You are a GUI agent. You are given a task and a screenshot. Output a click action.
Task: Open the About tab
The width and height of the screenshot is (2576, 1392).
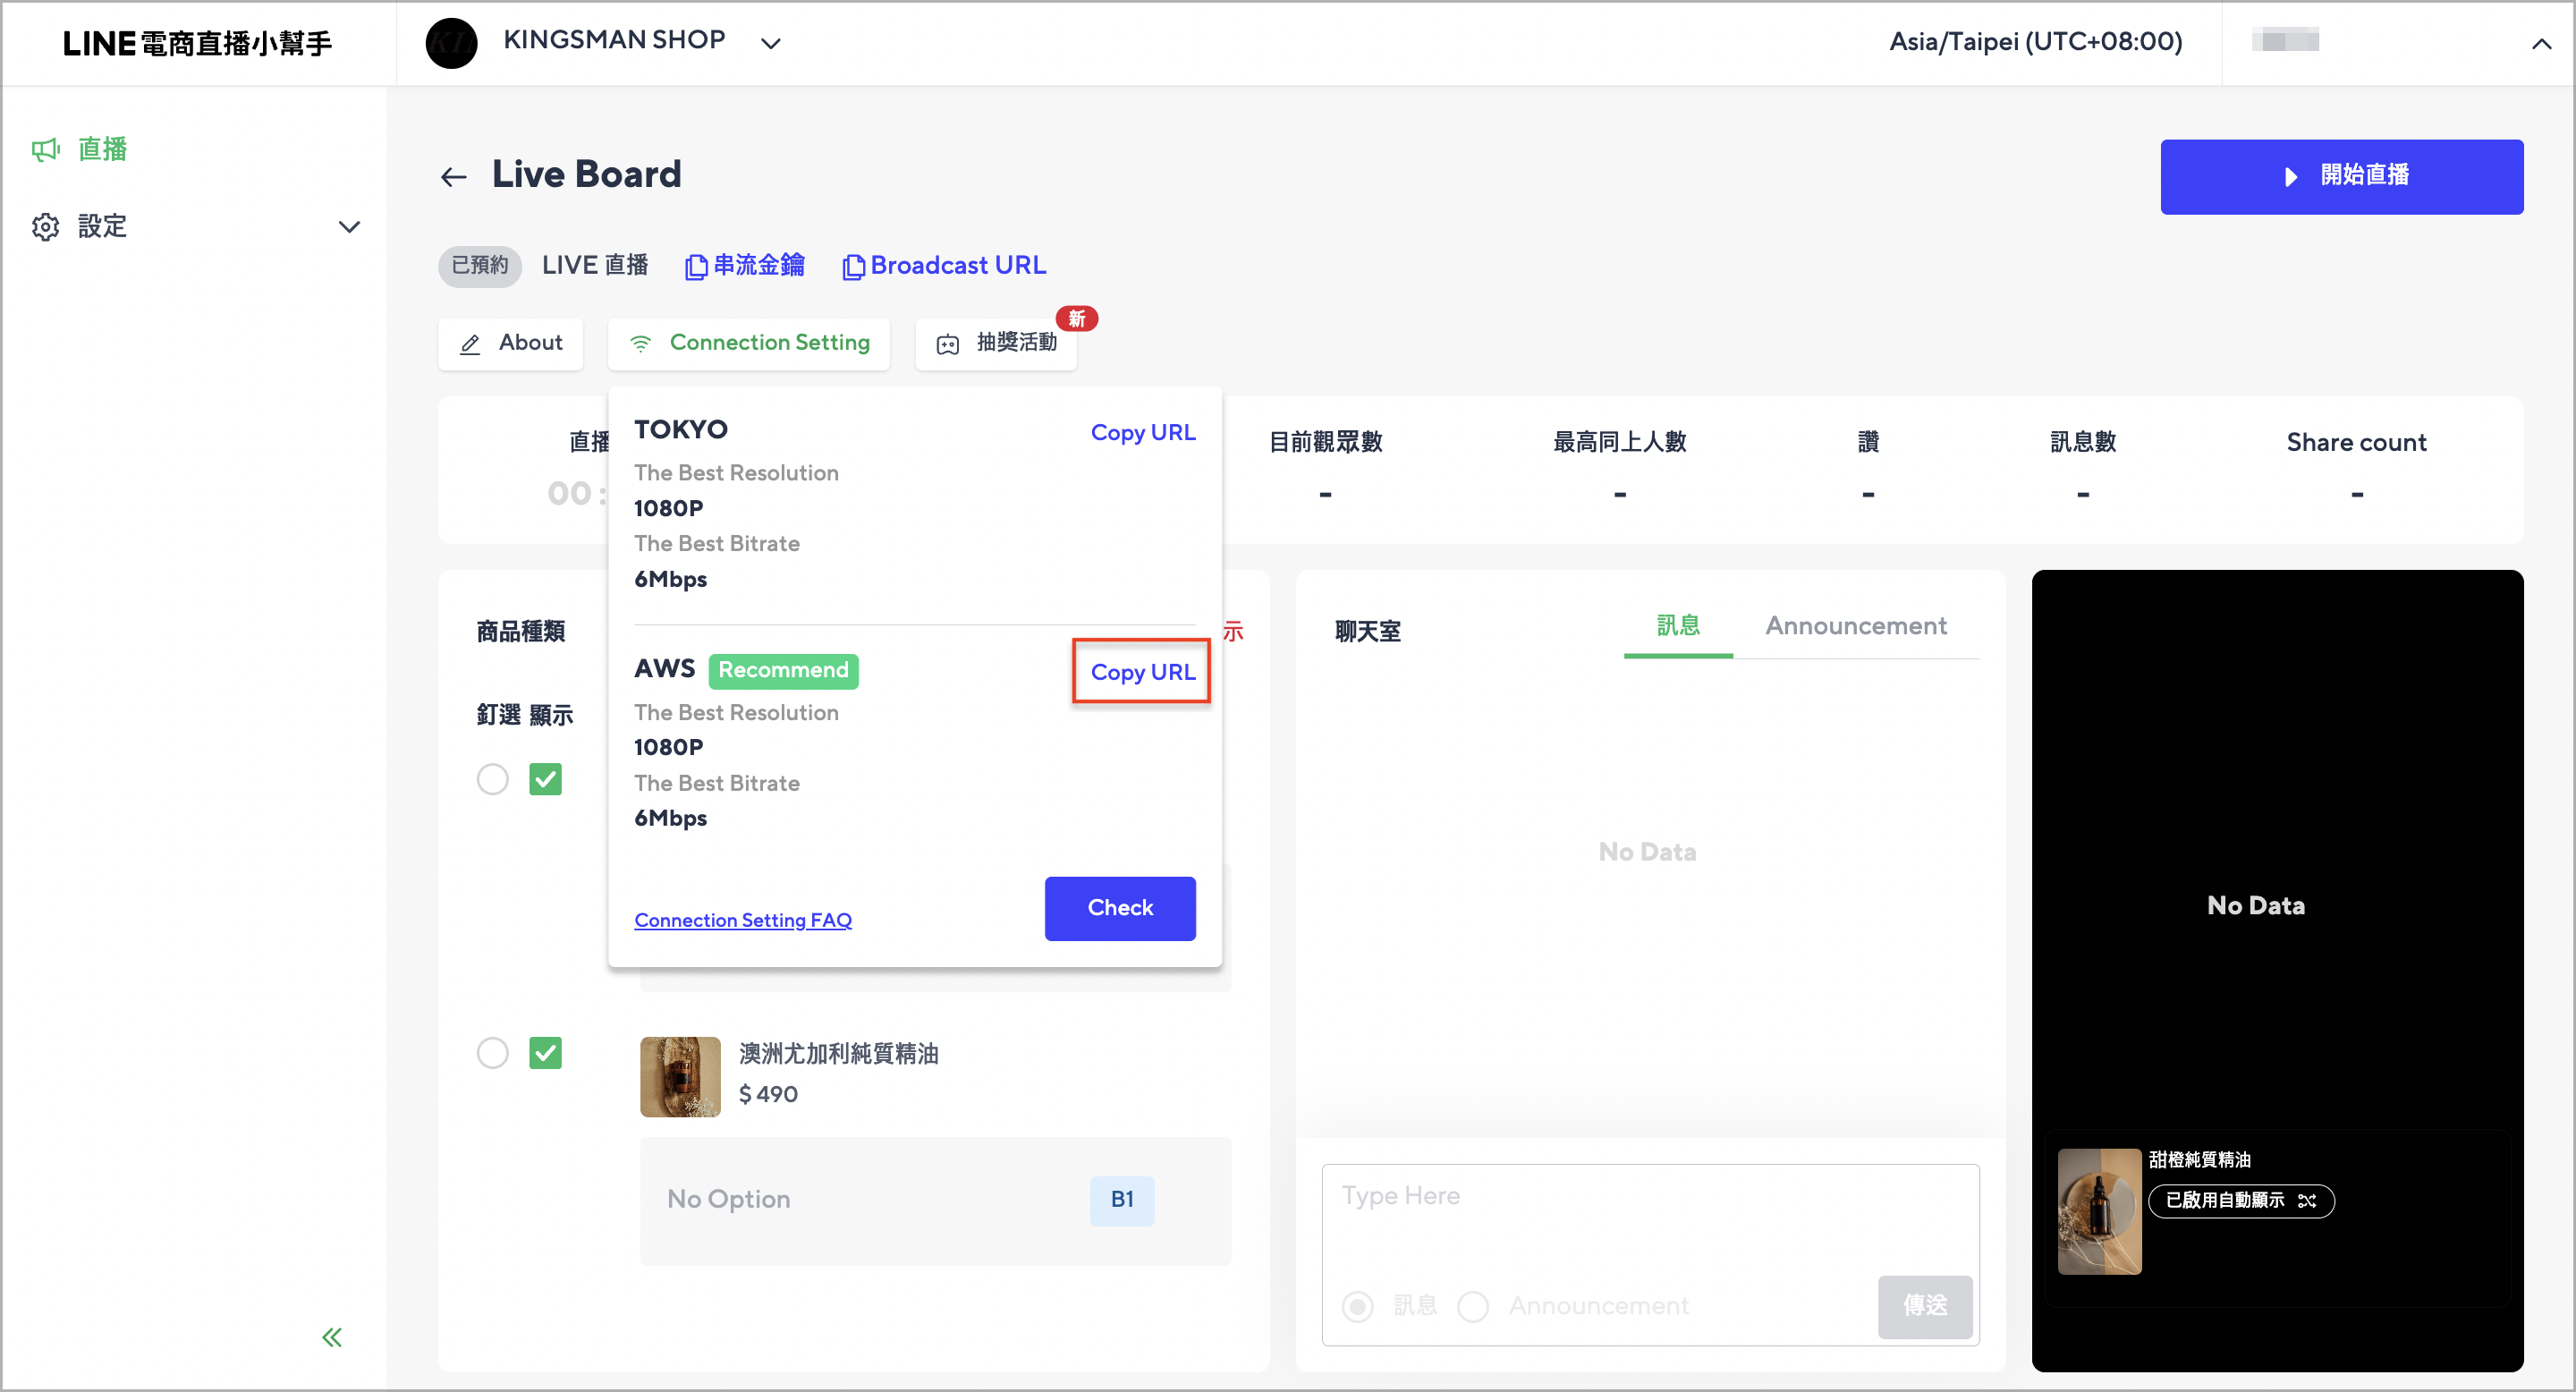pyautogui.click(x=511, y=343)
